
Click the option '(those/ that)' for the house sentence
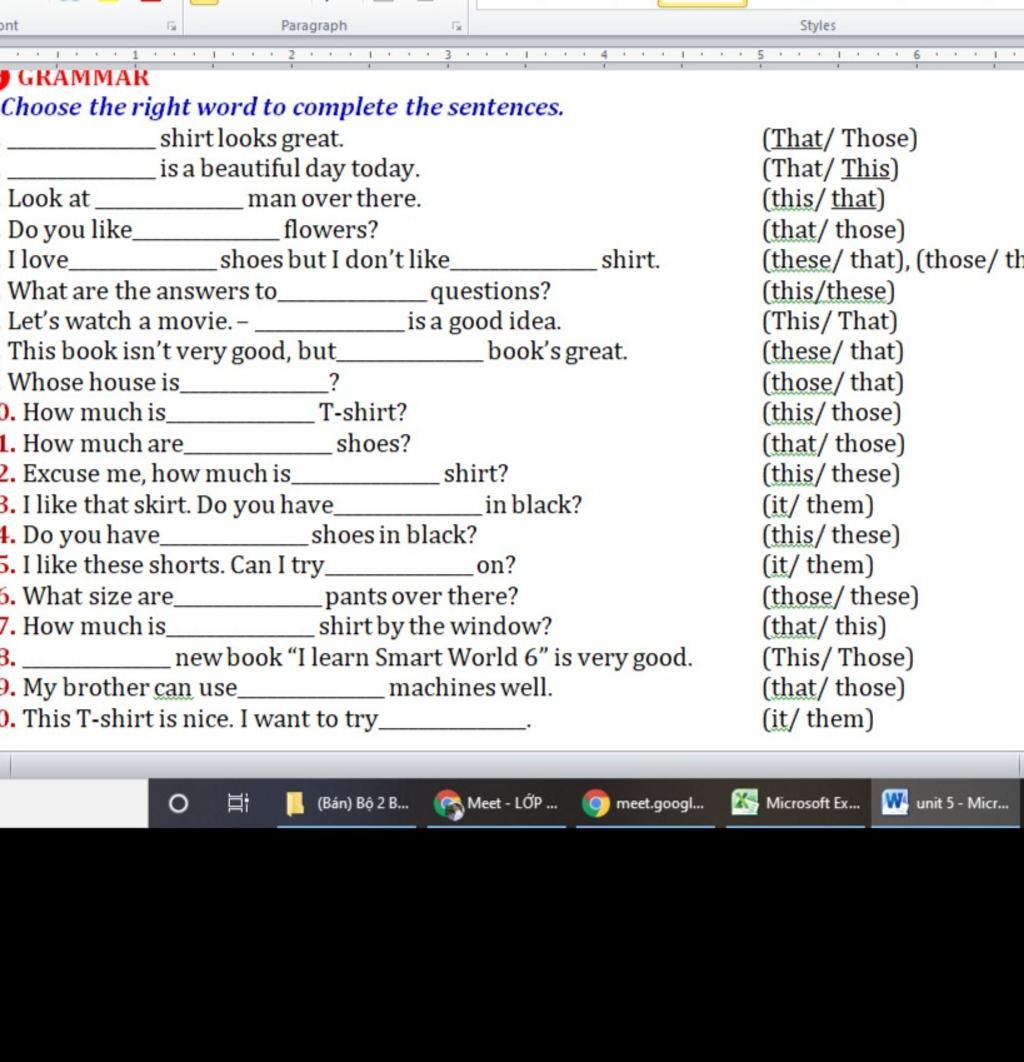pos(833,383)
